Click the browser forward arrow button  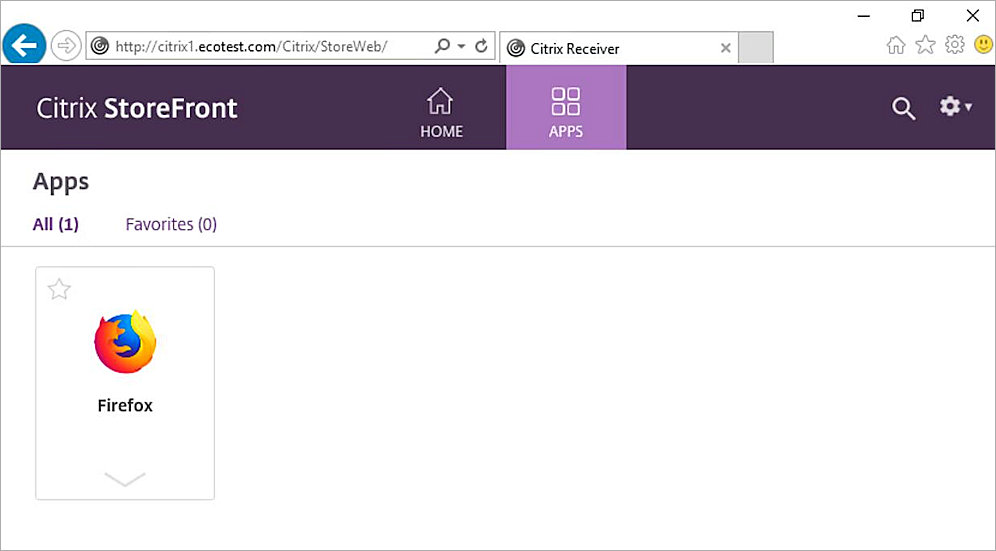pos(65,46)
